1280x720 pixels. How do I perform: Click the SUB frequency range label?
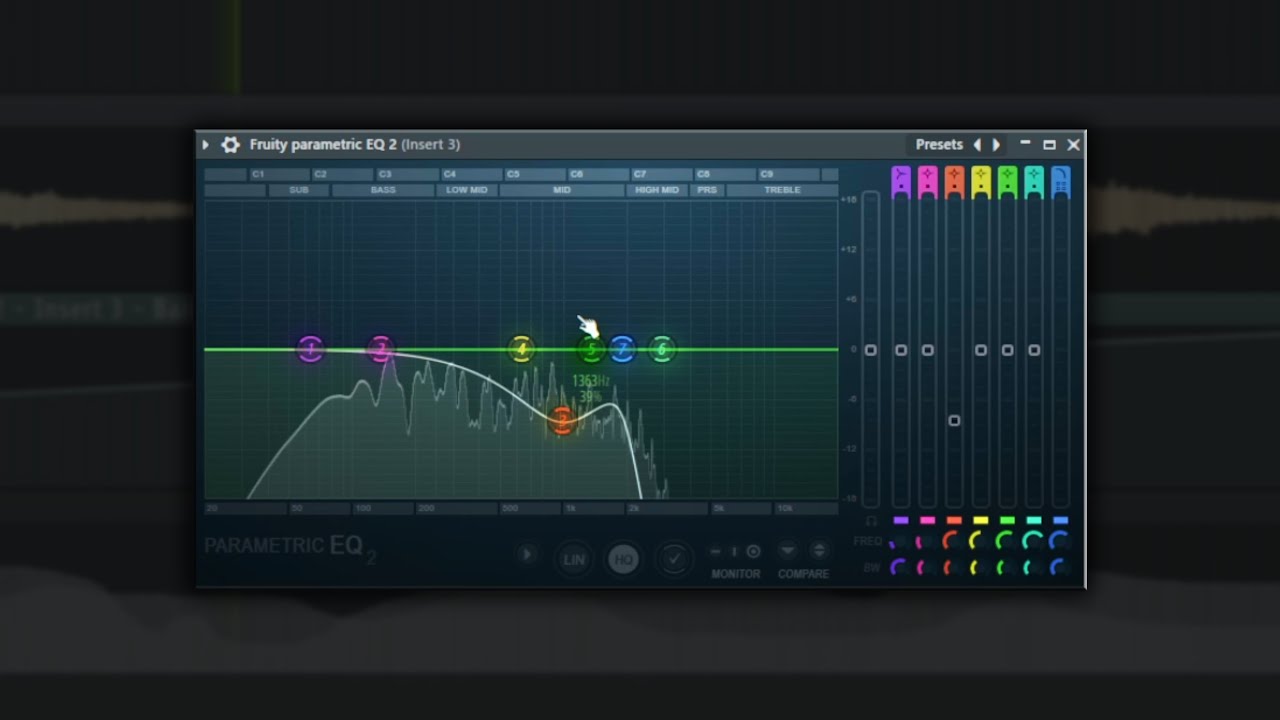pos(299,190)
